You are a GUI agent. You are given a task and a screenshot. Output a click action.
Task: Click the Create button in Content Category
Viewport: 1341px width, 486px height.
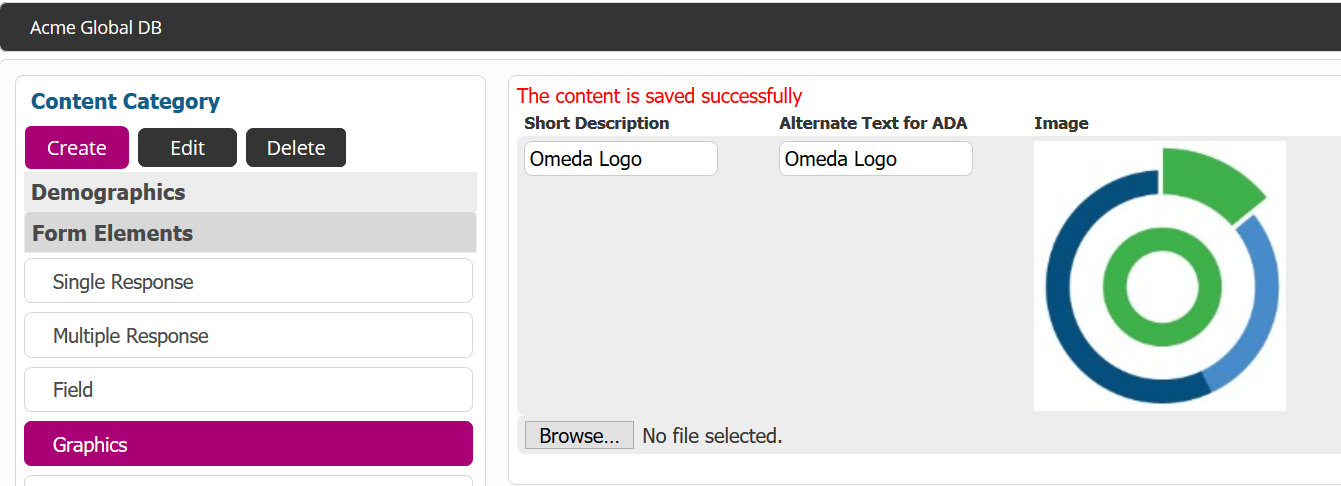[x=77, y=147]
